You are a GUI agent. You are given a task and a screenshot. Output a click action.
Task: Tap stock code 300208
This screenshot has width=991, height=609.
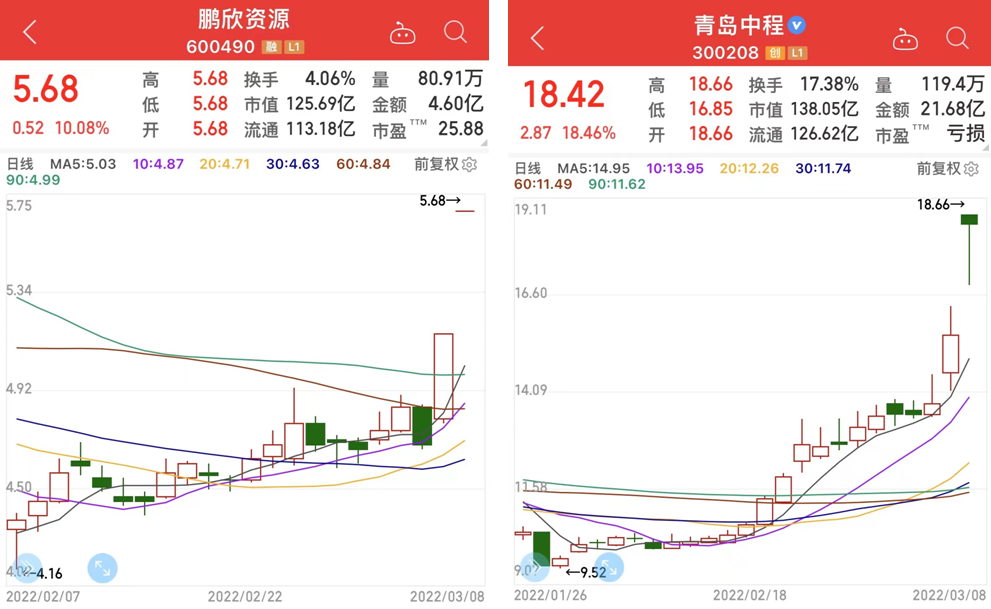[725, 53]
